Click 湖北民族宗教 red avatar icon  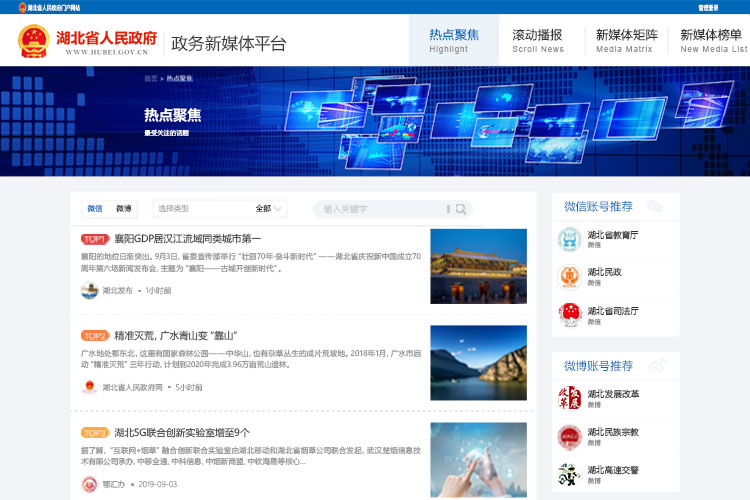point(569,437)
